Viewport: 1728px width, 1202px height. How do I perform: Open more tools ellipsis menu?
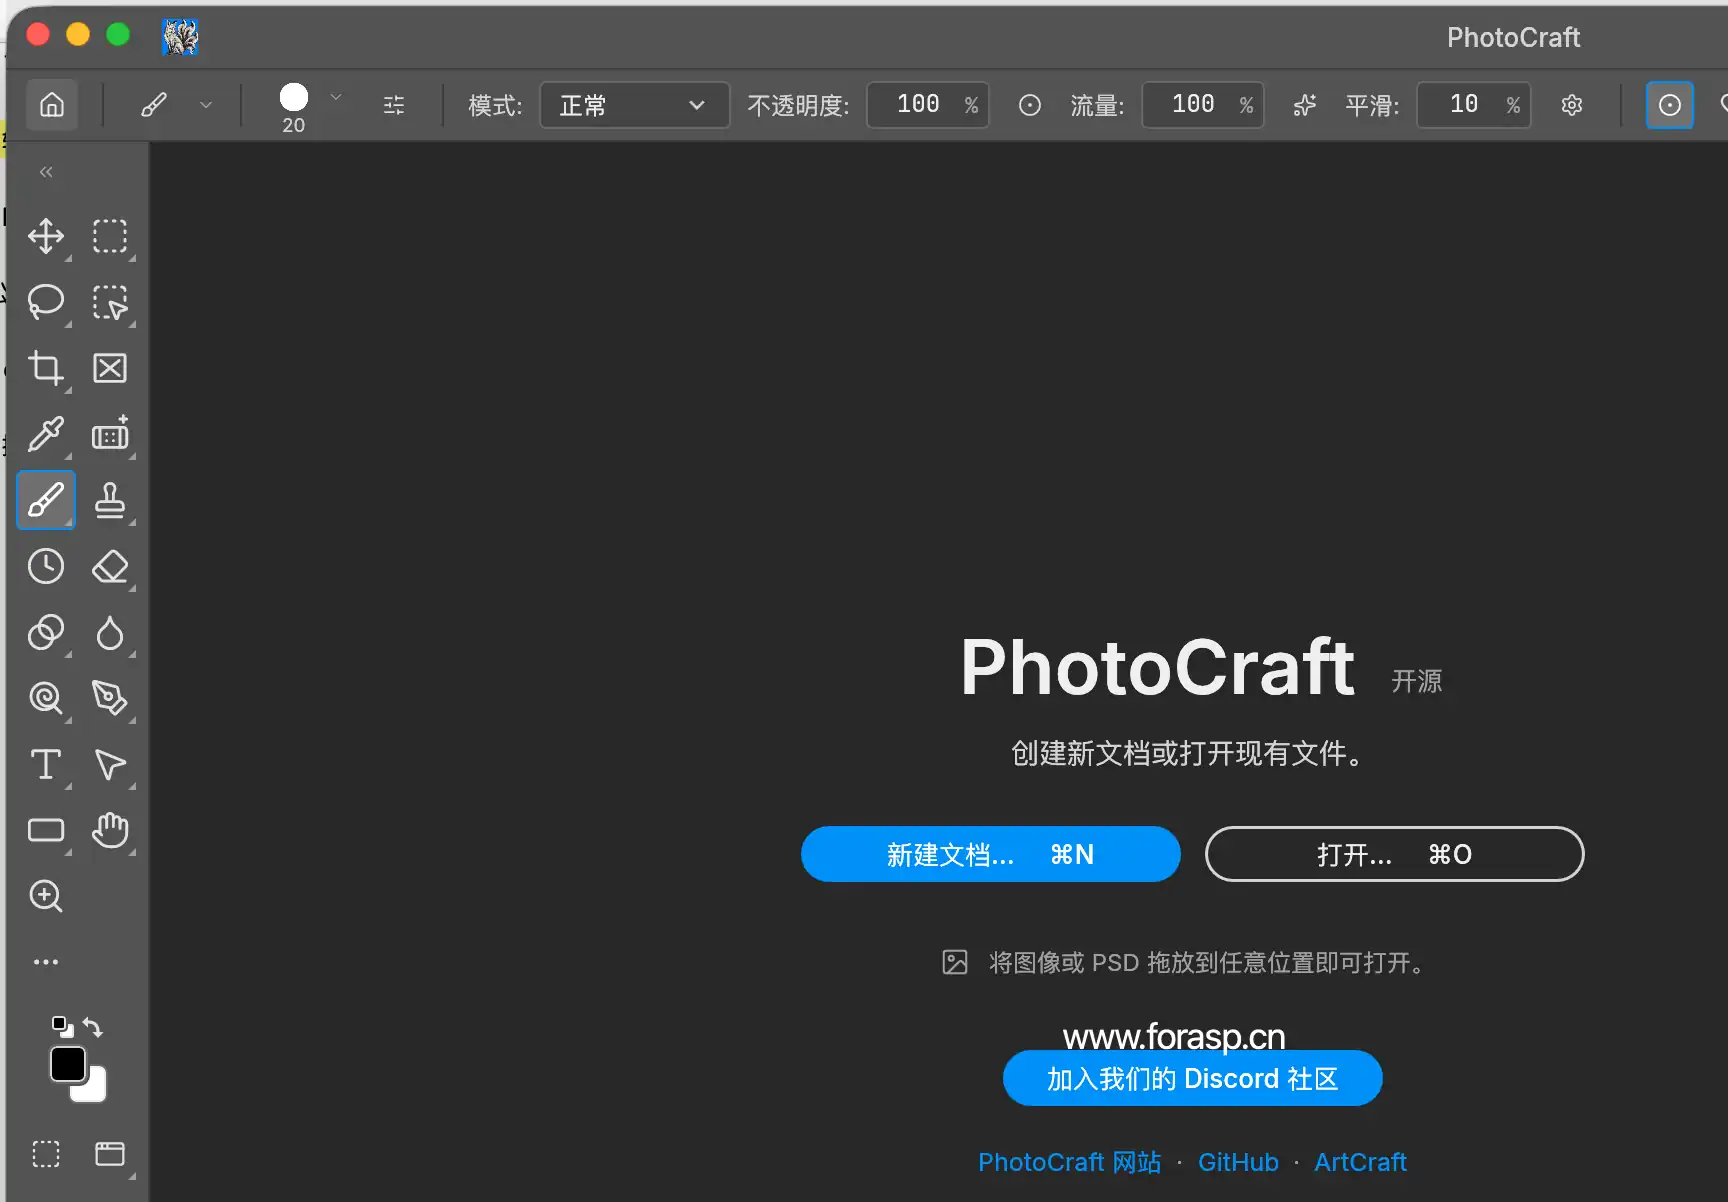click(46, 962)
